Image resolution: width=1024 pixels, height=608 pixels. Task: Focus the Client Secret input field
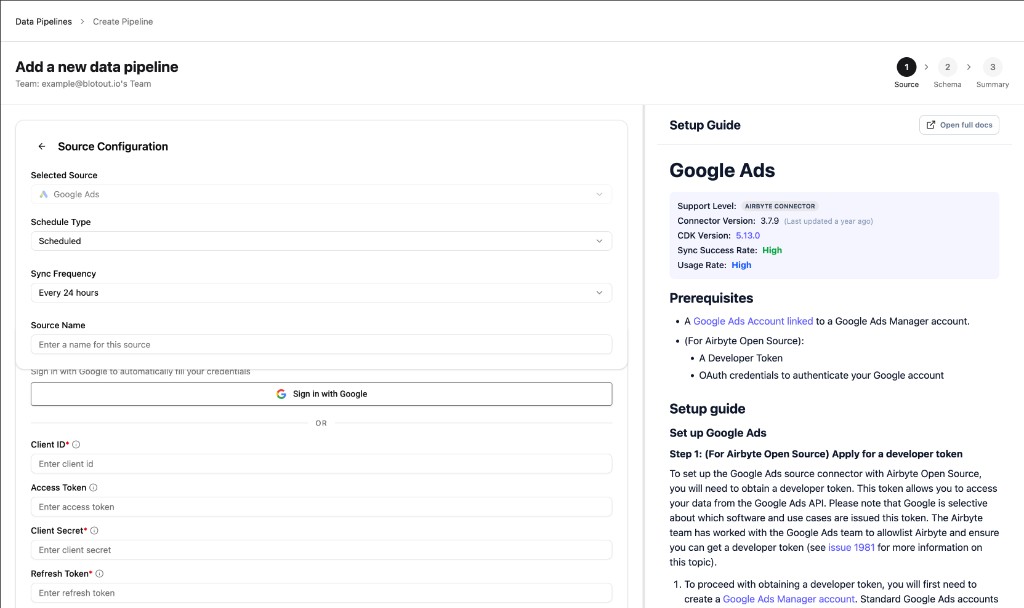coord(321,550)
